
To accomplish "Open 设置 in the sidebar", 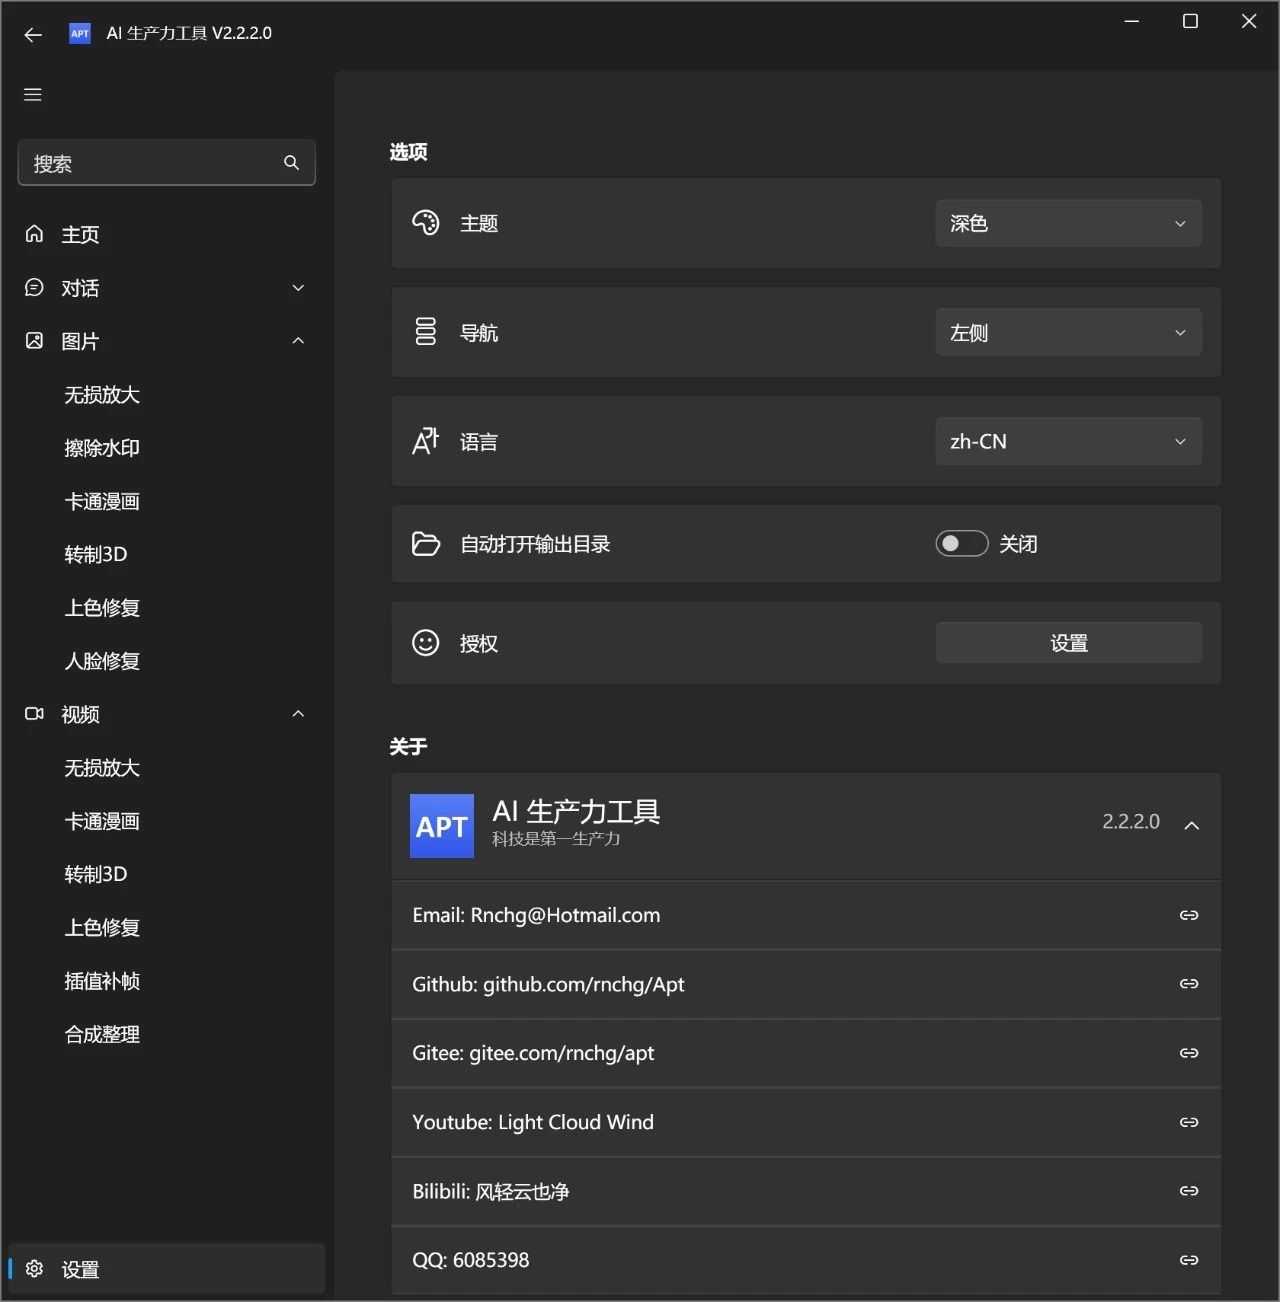I will 166,1269.
